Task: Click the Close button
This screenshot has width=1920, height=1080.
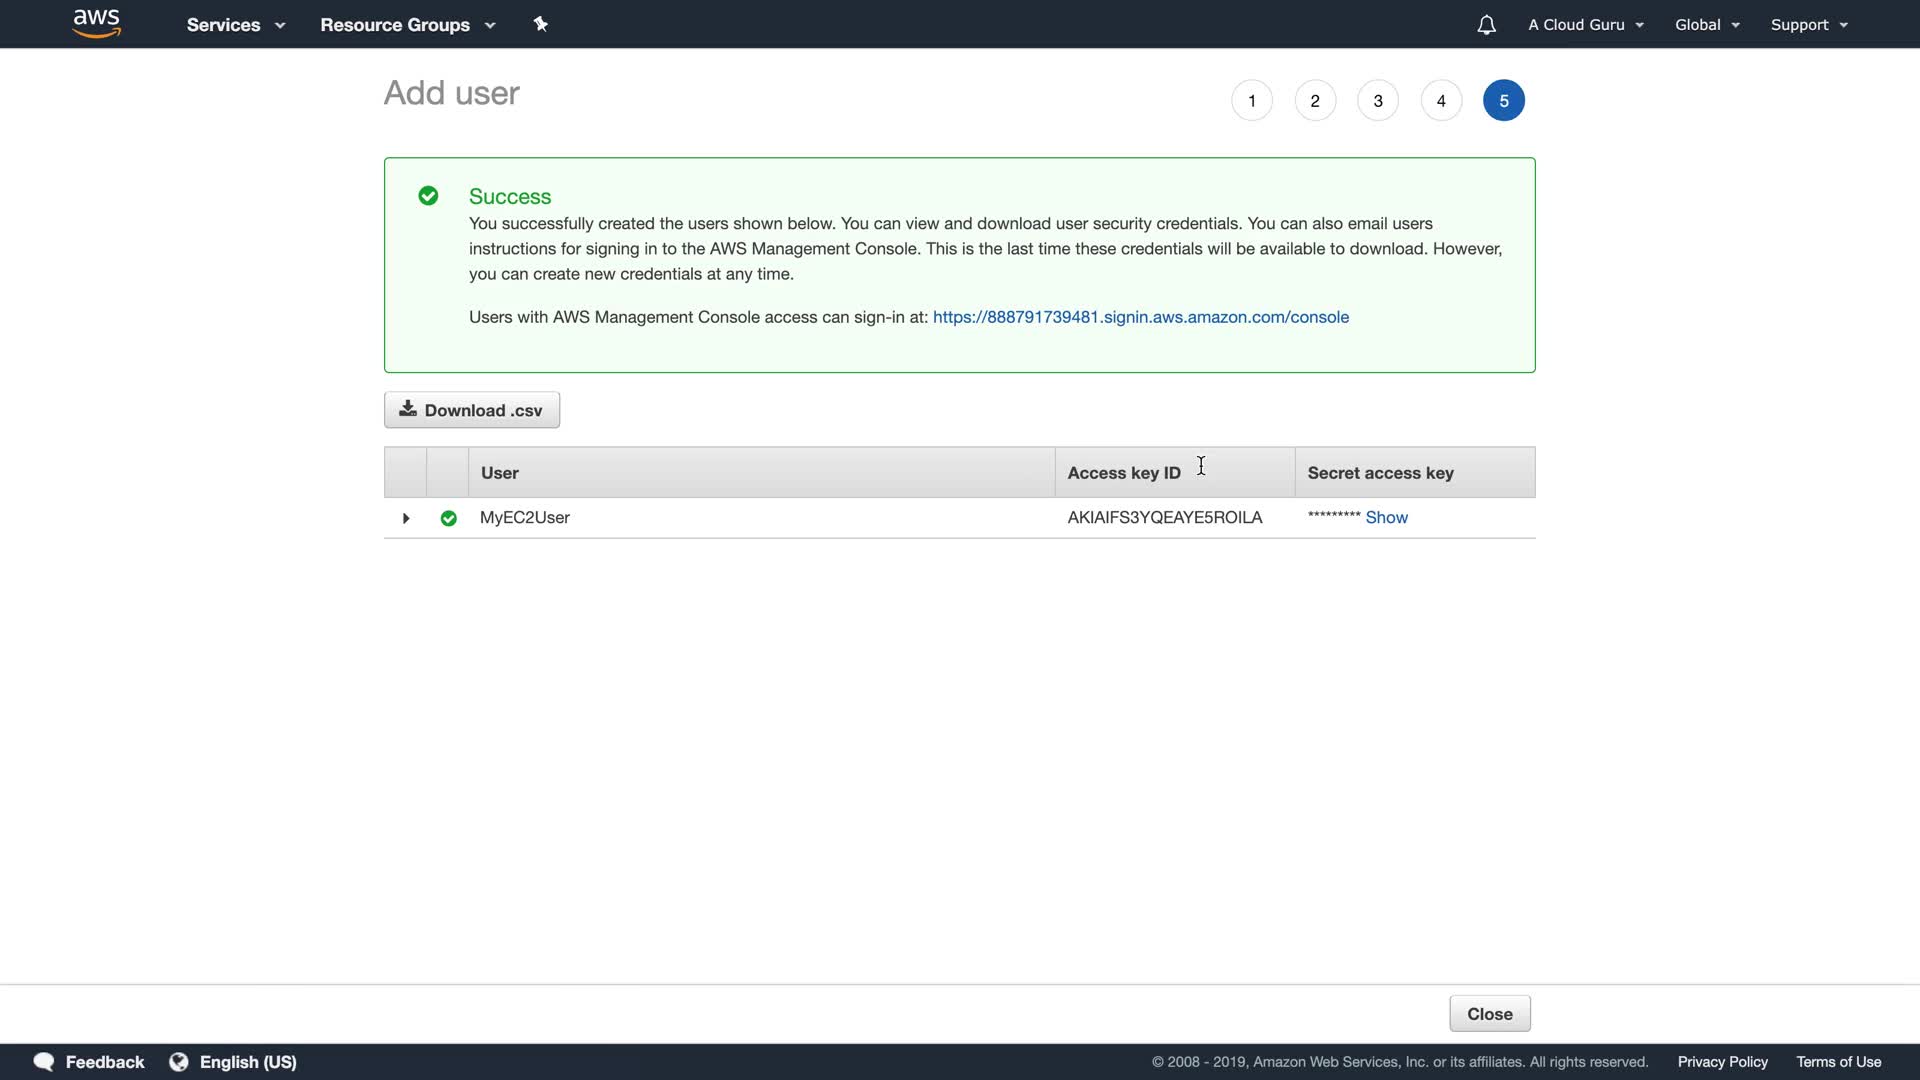Action: [1489, 1014]
